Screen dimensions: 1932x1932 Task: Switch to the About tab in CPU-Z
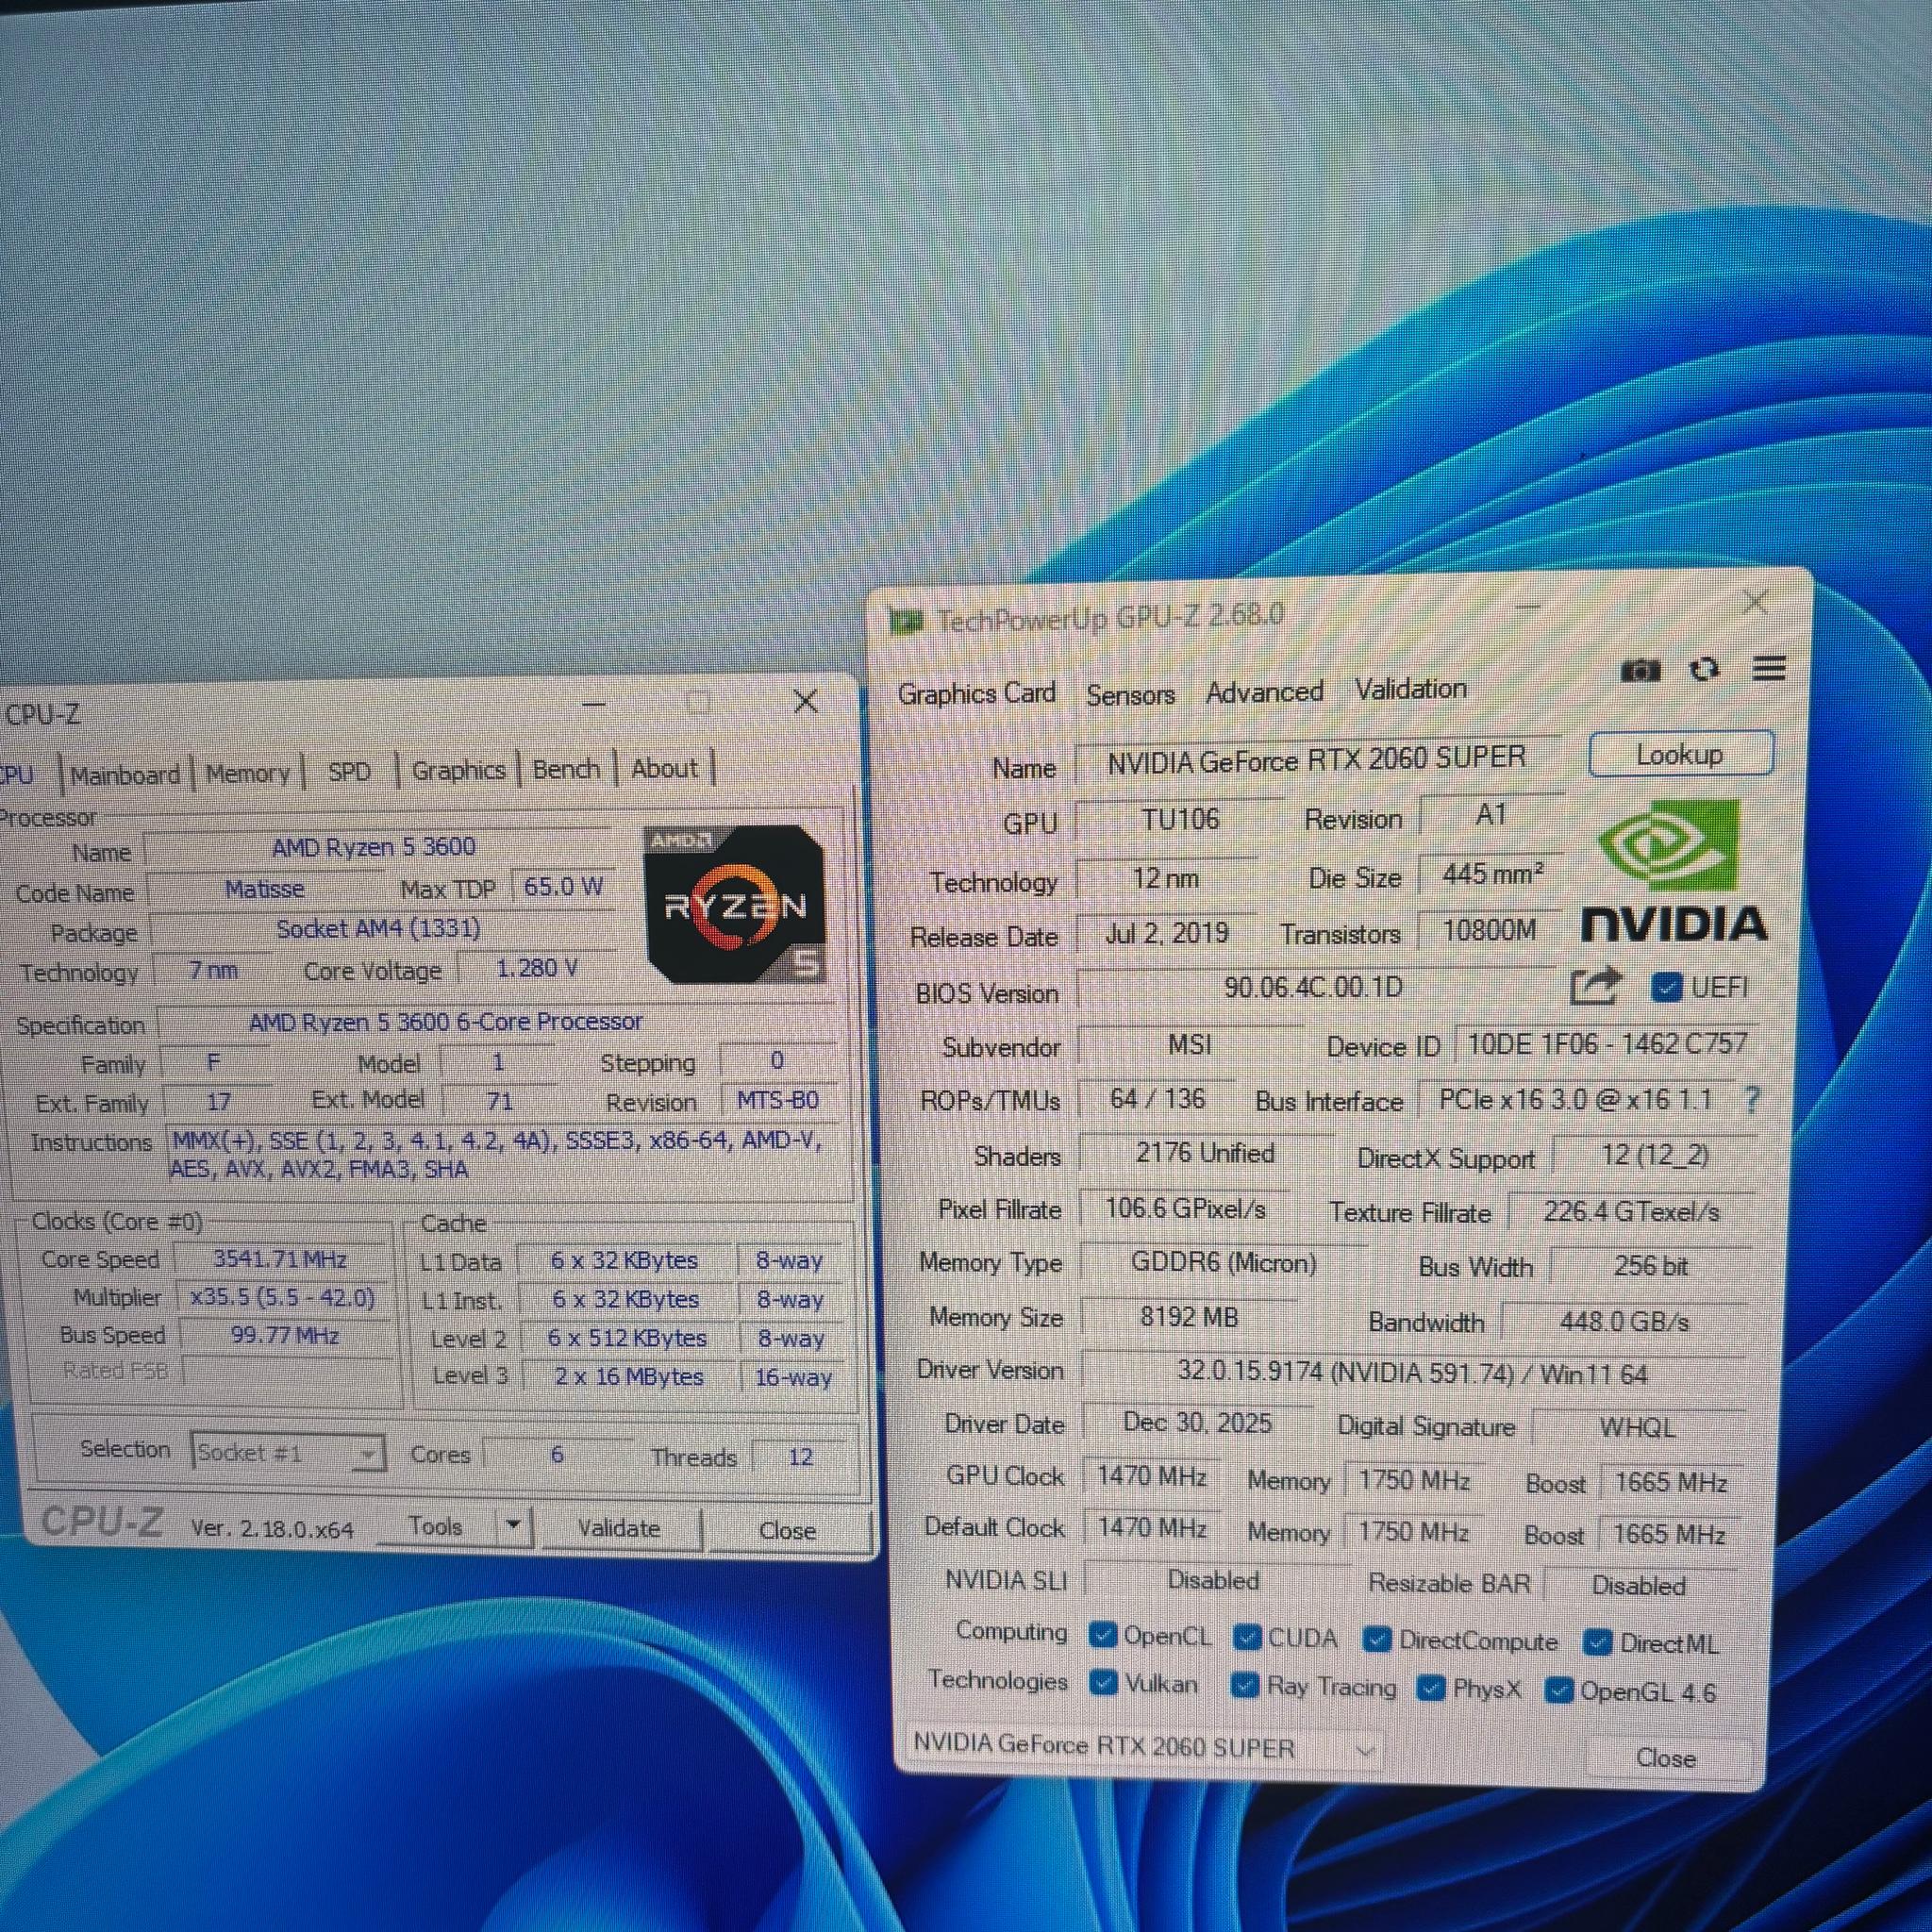click(664, 768)
